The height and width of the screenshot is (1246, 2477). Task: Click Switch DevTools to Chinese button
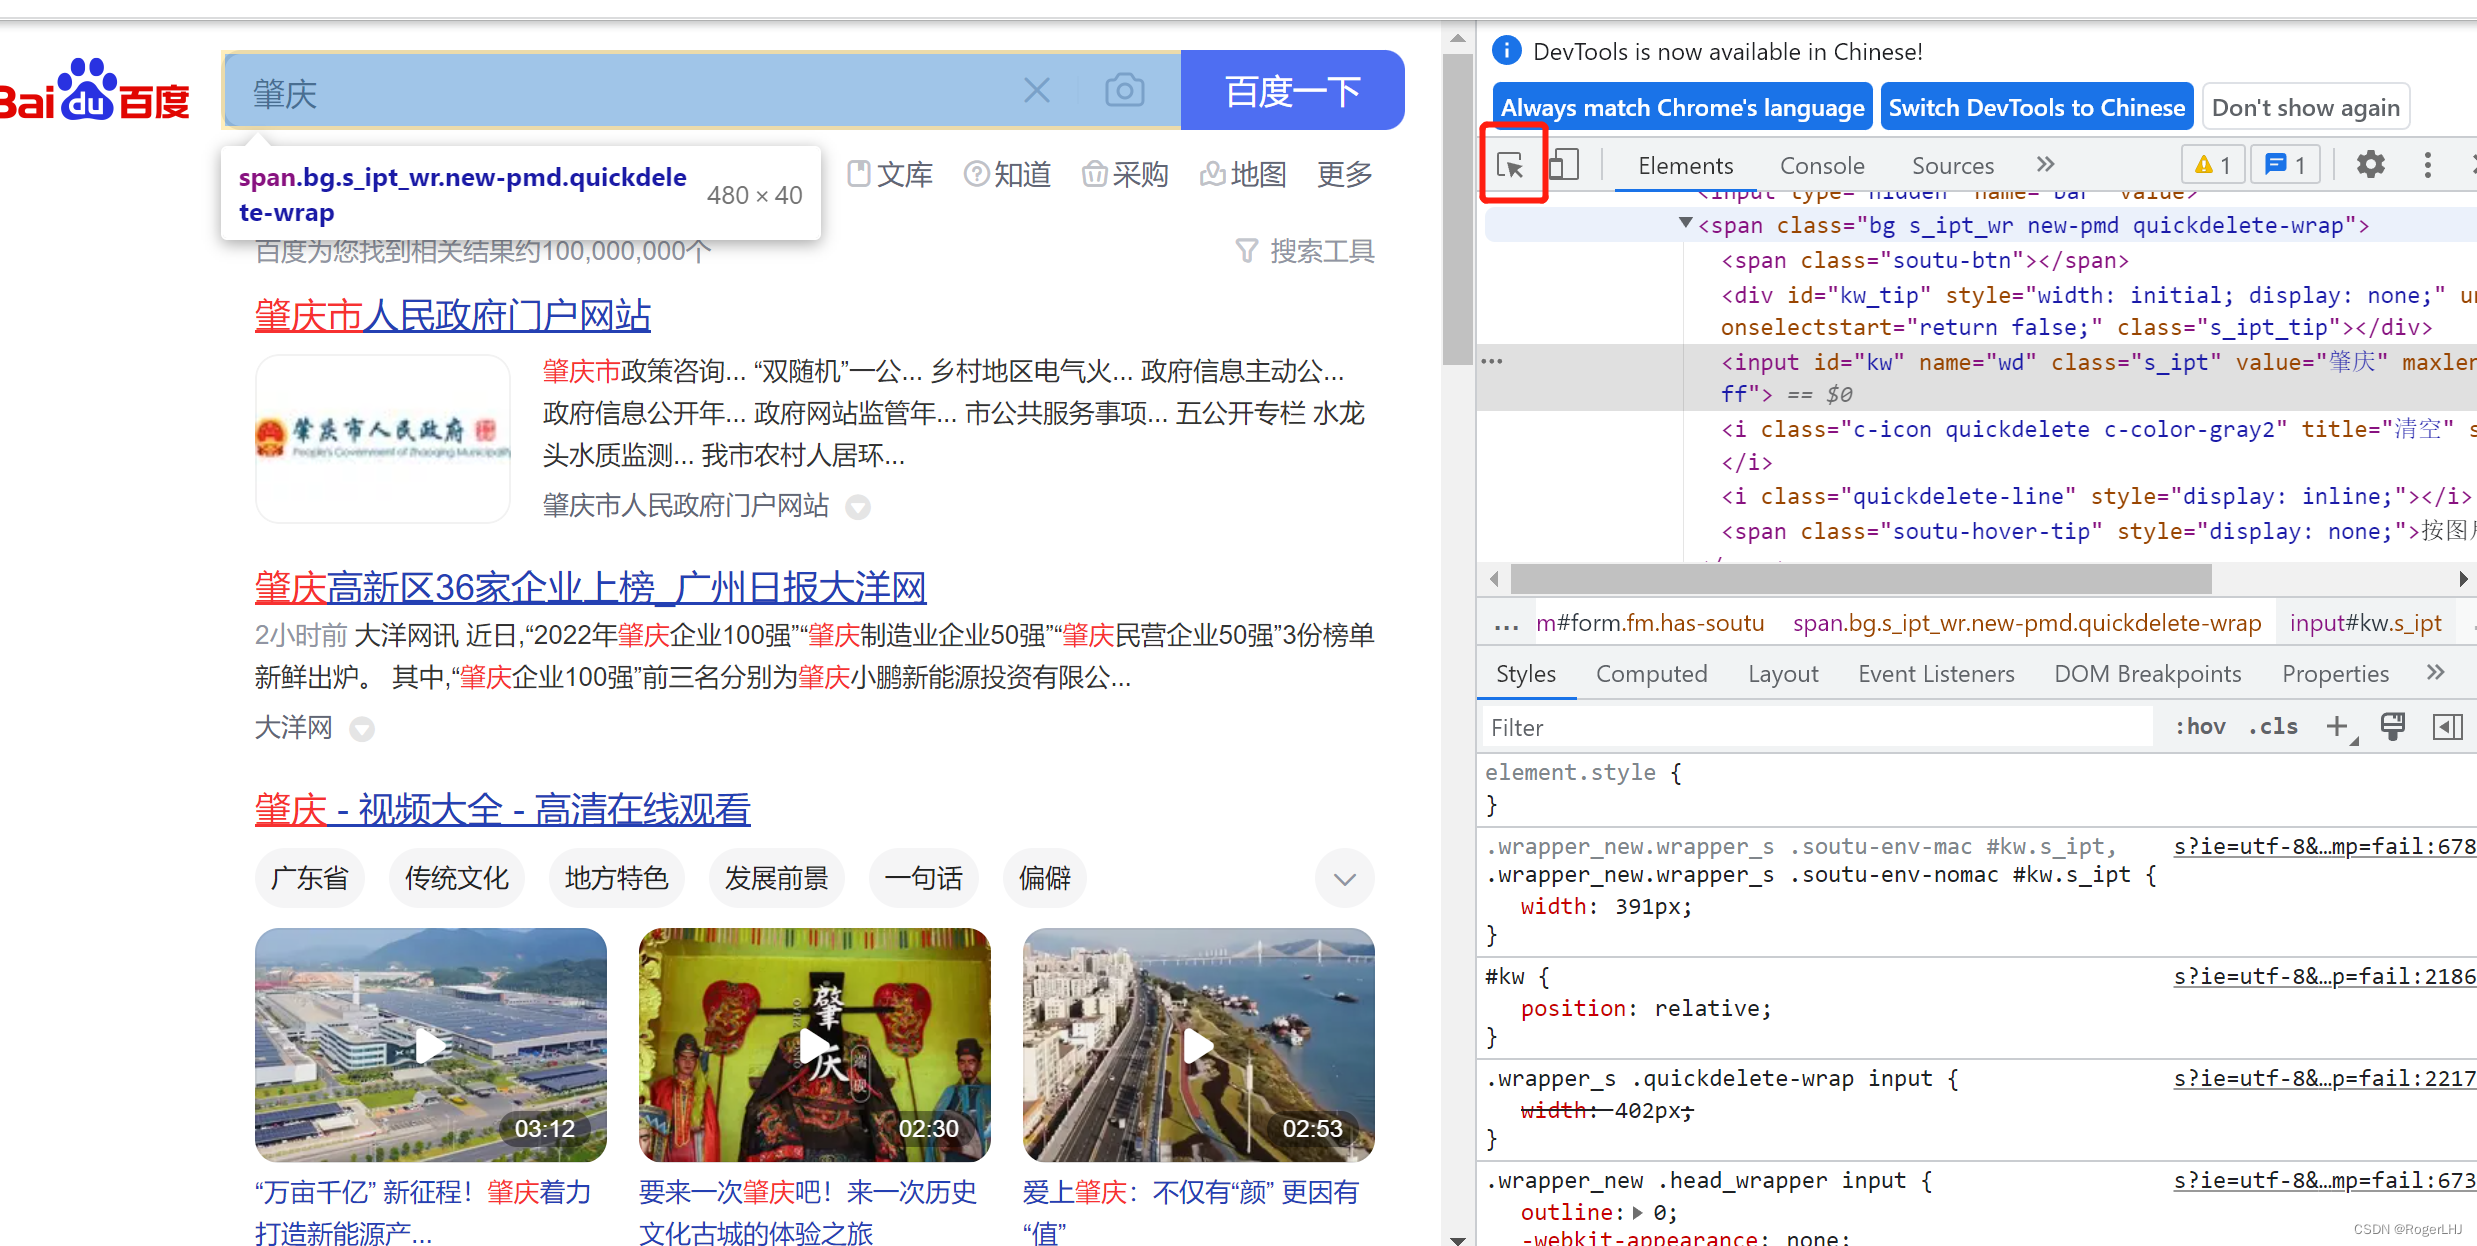pyautogui.click(x=2036, y=107)
